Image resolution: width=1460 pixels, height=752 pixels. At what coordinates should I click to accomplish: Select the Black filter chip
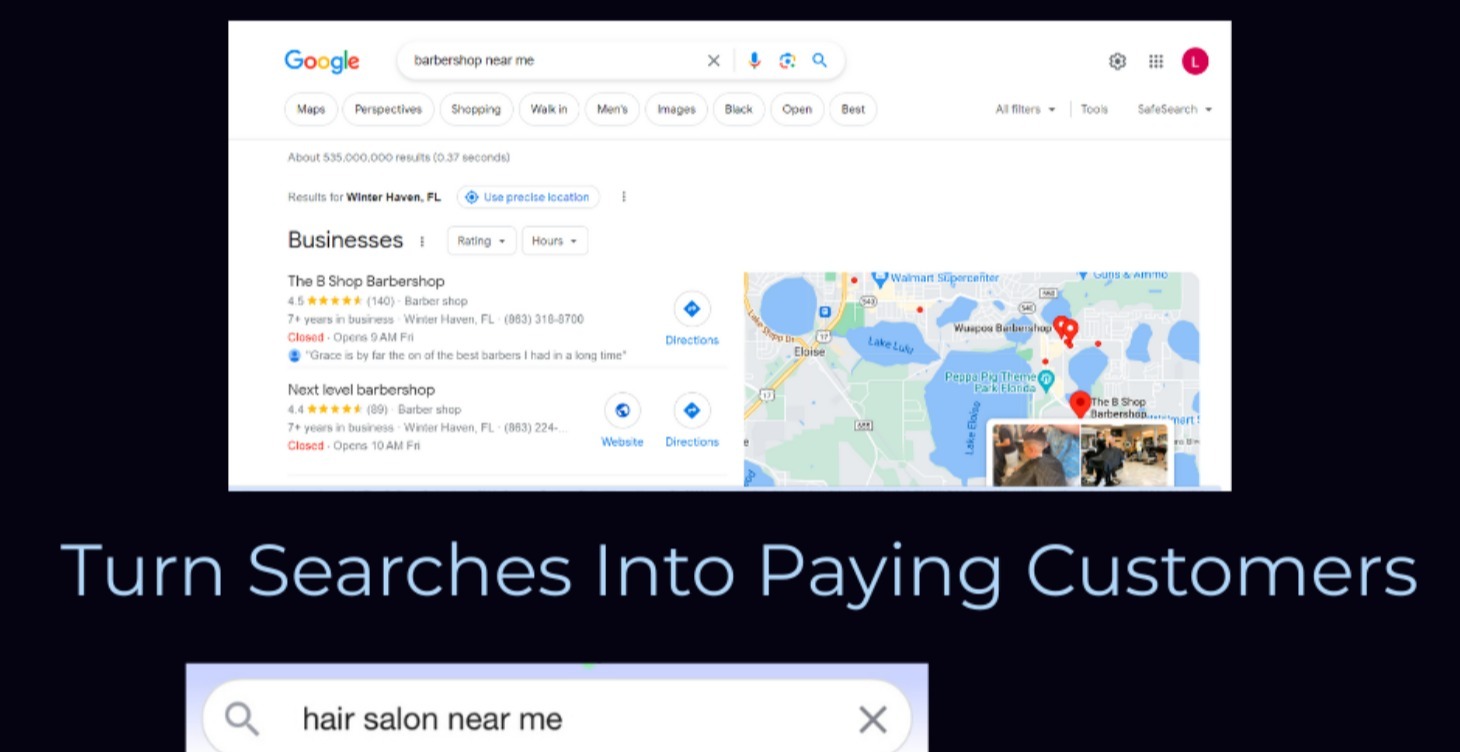pyautogui.click(x=739, y=109)
